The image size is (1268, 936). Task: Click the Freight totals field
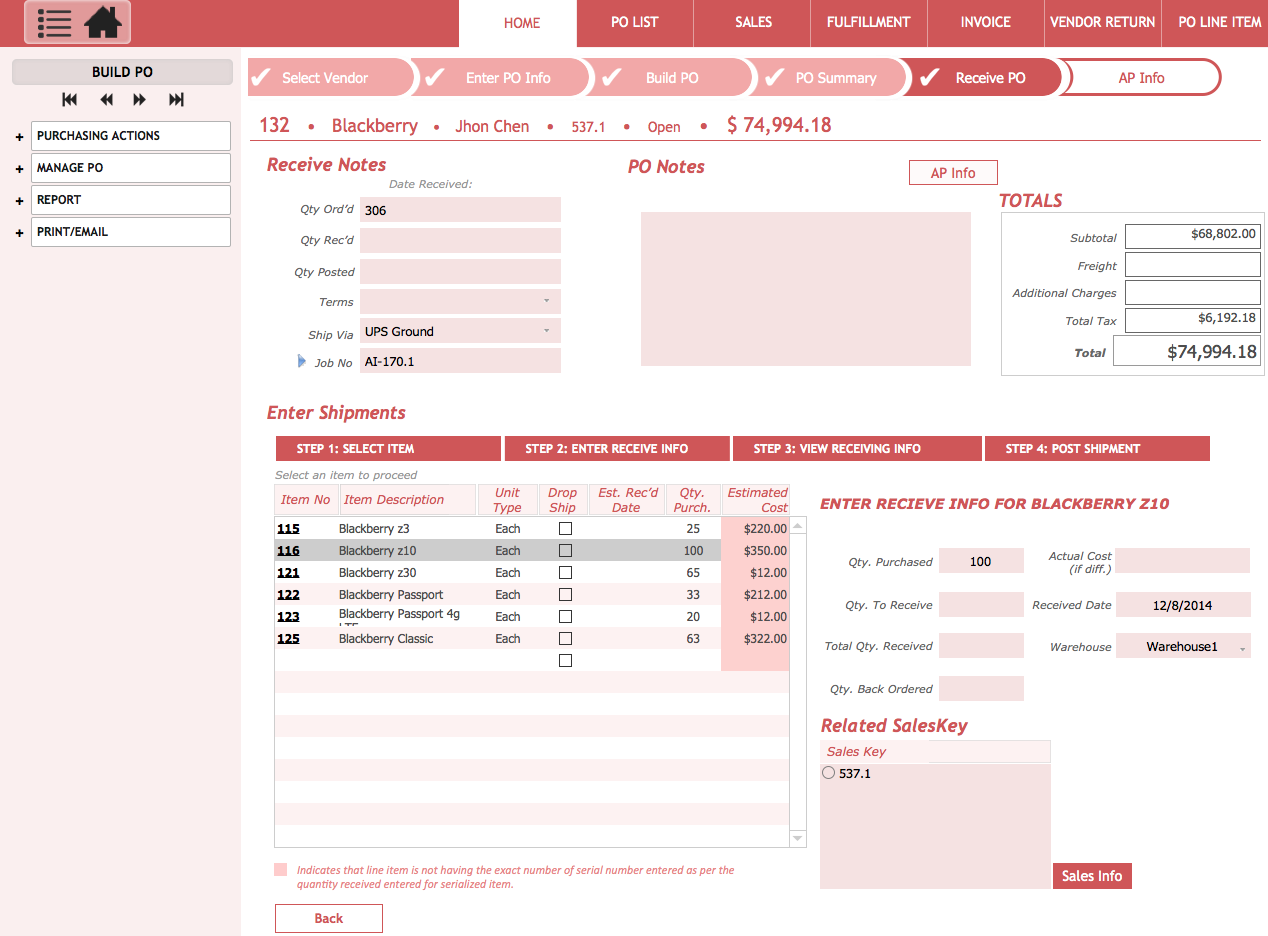tap(1192, 265)
